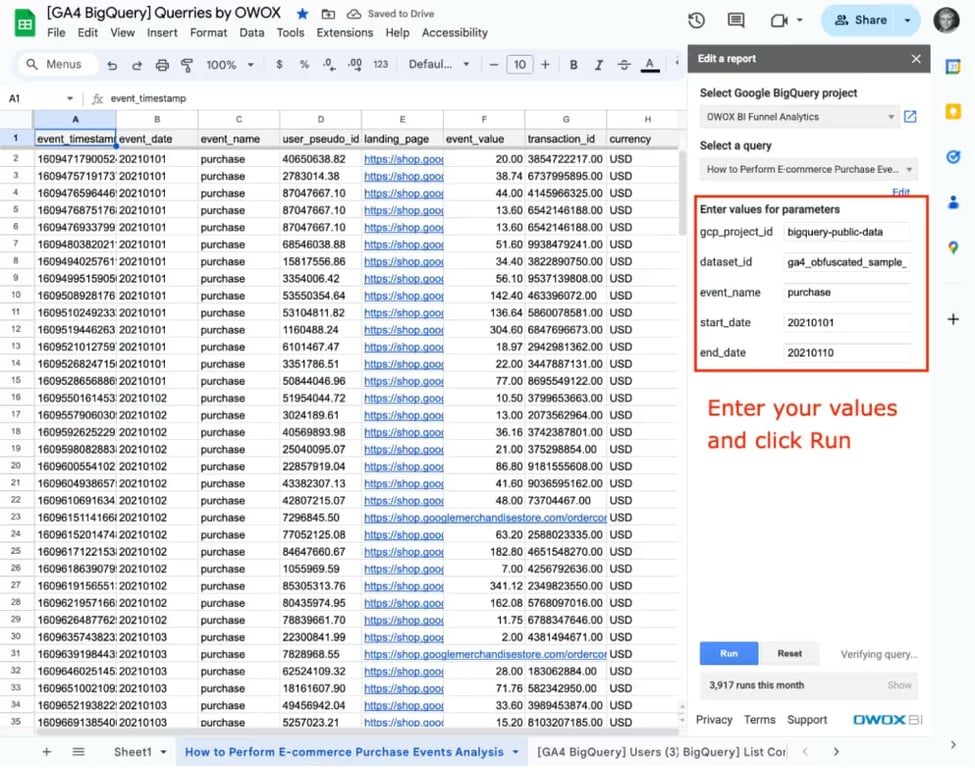Switch to the Sheet1 tab

pos(132,752)
